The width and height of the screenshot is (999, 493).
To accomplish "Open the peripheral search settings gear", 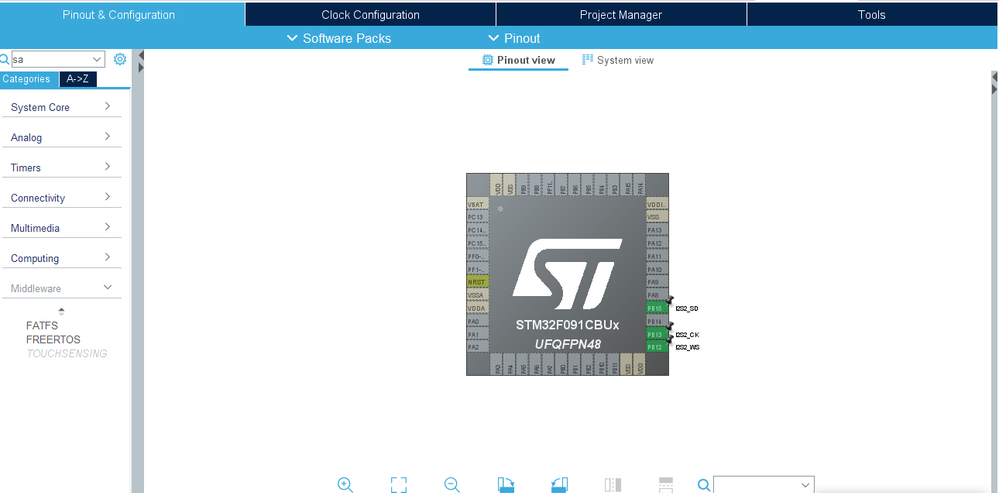I will pos(120,59).
